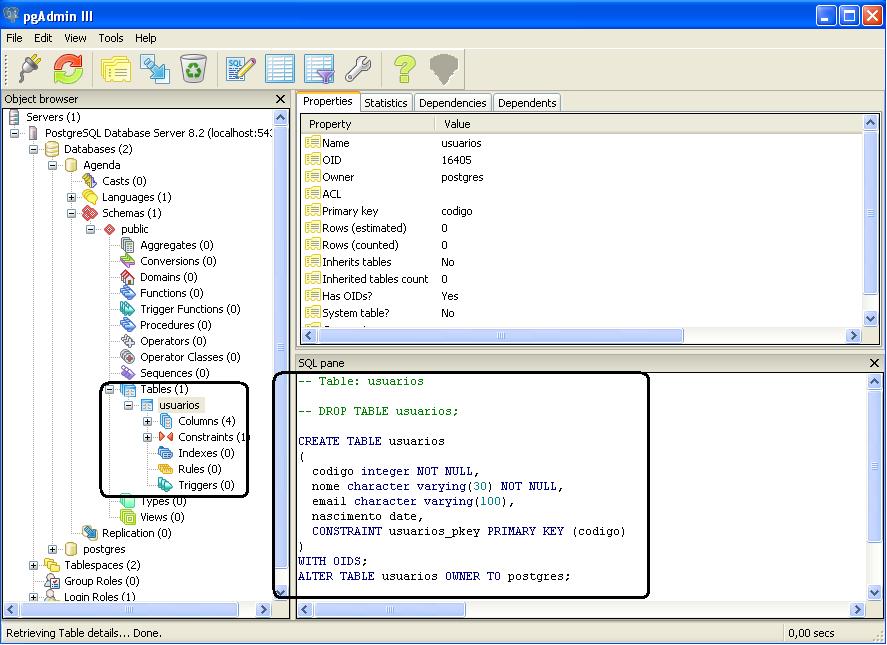Click the Value column header
The height and width of the screenshot is (645, 887).
coord(648,124)
